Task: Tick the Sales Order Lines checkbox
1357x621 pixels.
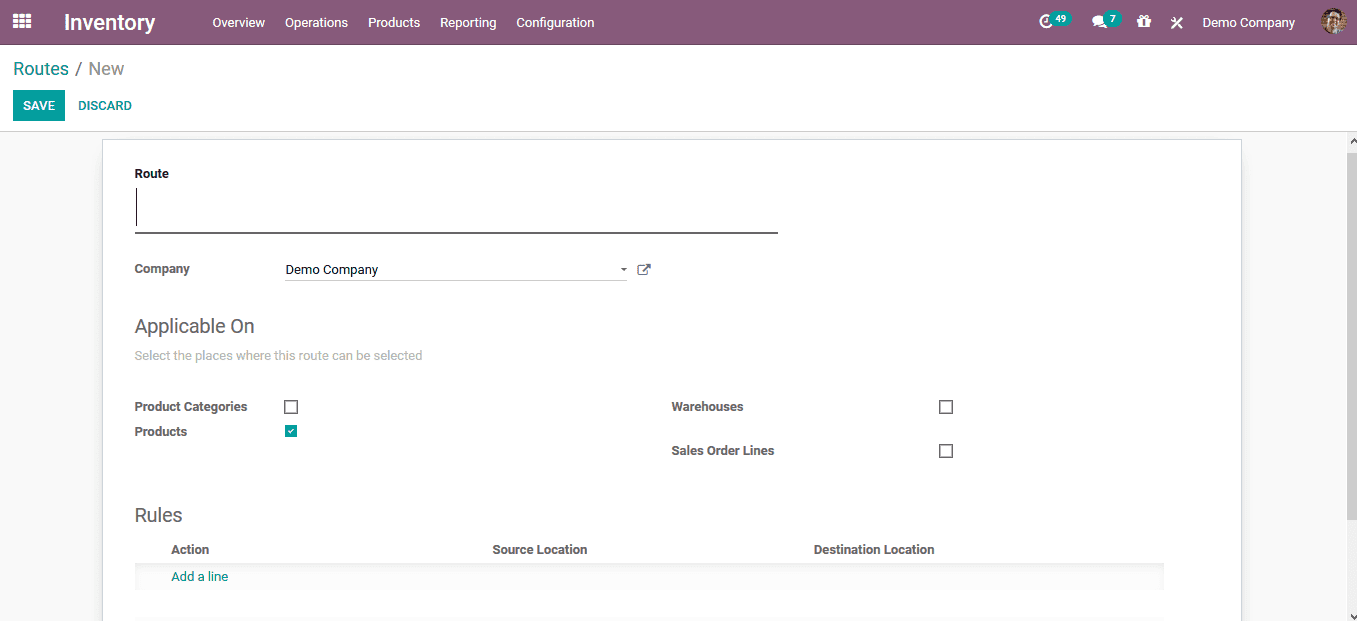Action: click(946, 451)
